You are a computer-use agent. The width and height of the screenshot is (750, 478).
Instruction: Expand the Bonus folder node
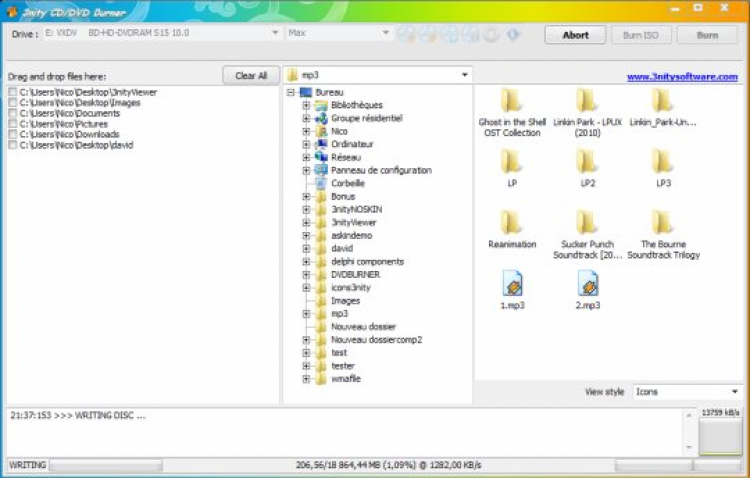point(306,197)
